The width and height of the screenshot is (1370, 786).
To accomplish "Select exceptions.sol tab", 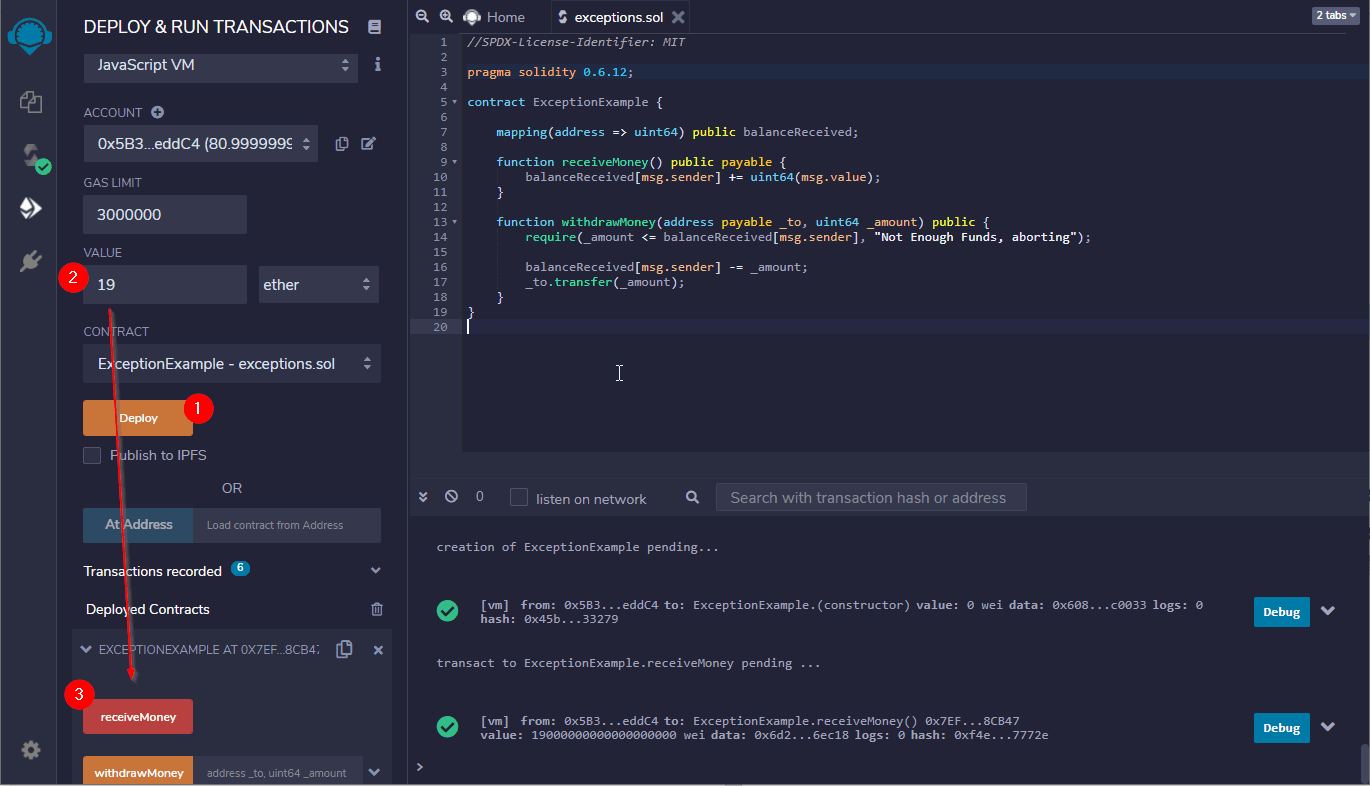I will coord(621,17).
